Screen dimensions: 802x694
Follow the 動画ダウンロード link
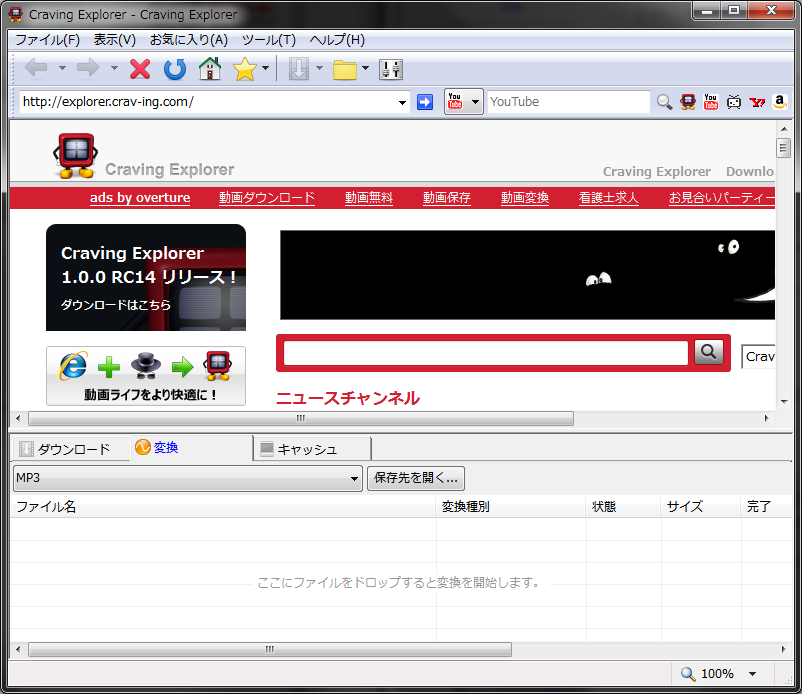pyautogui.click(x=267, y=198)
